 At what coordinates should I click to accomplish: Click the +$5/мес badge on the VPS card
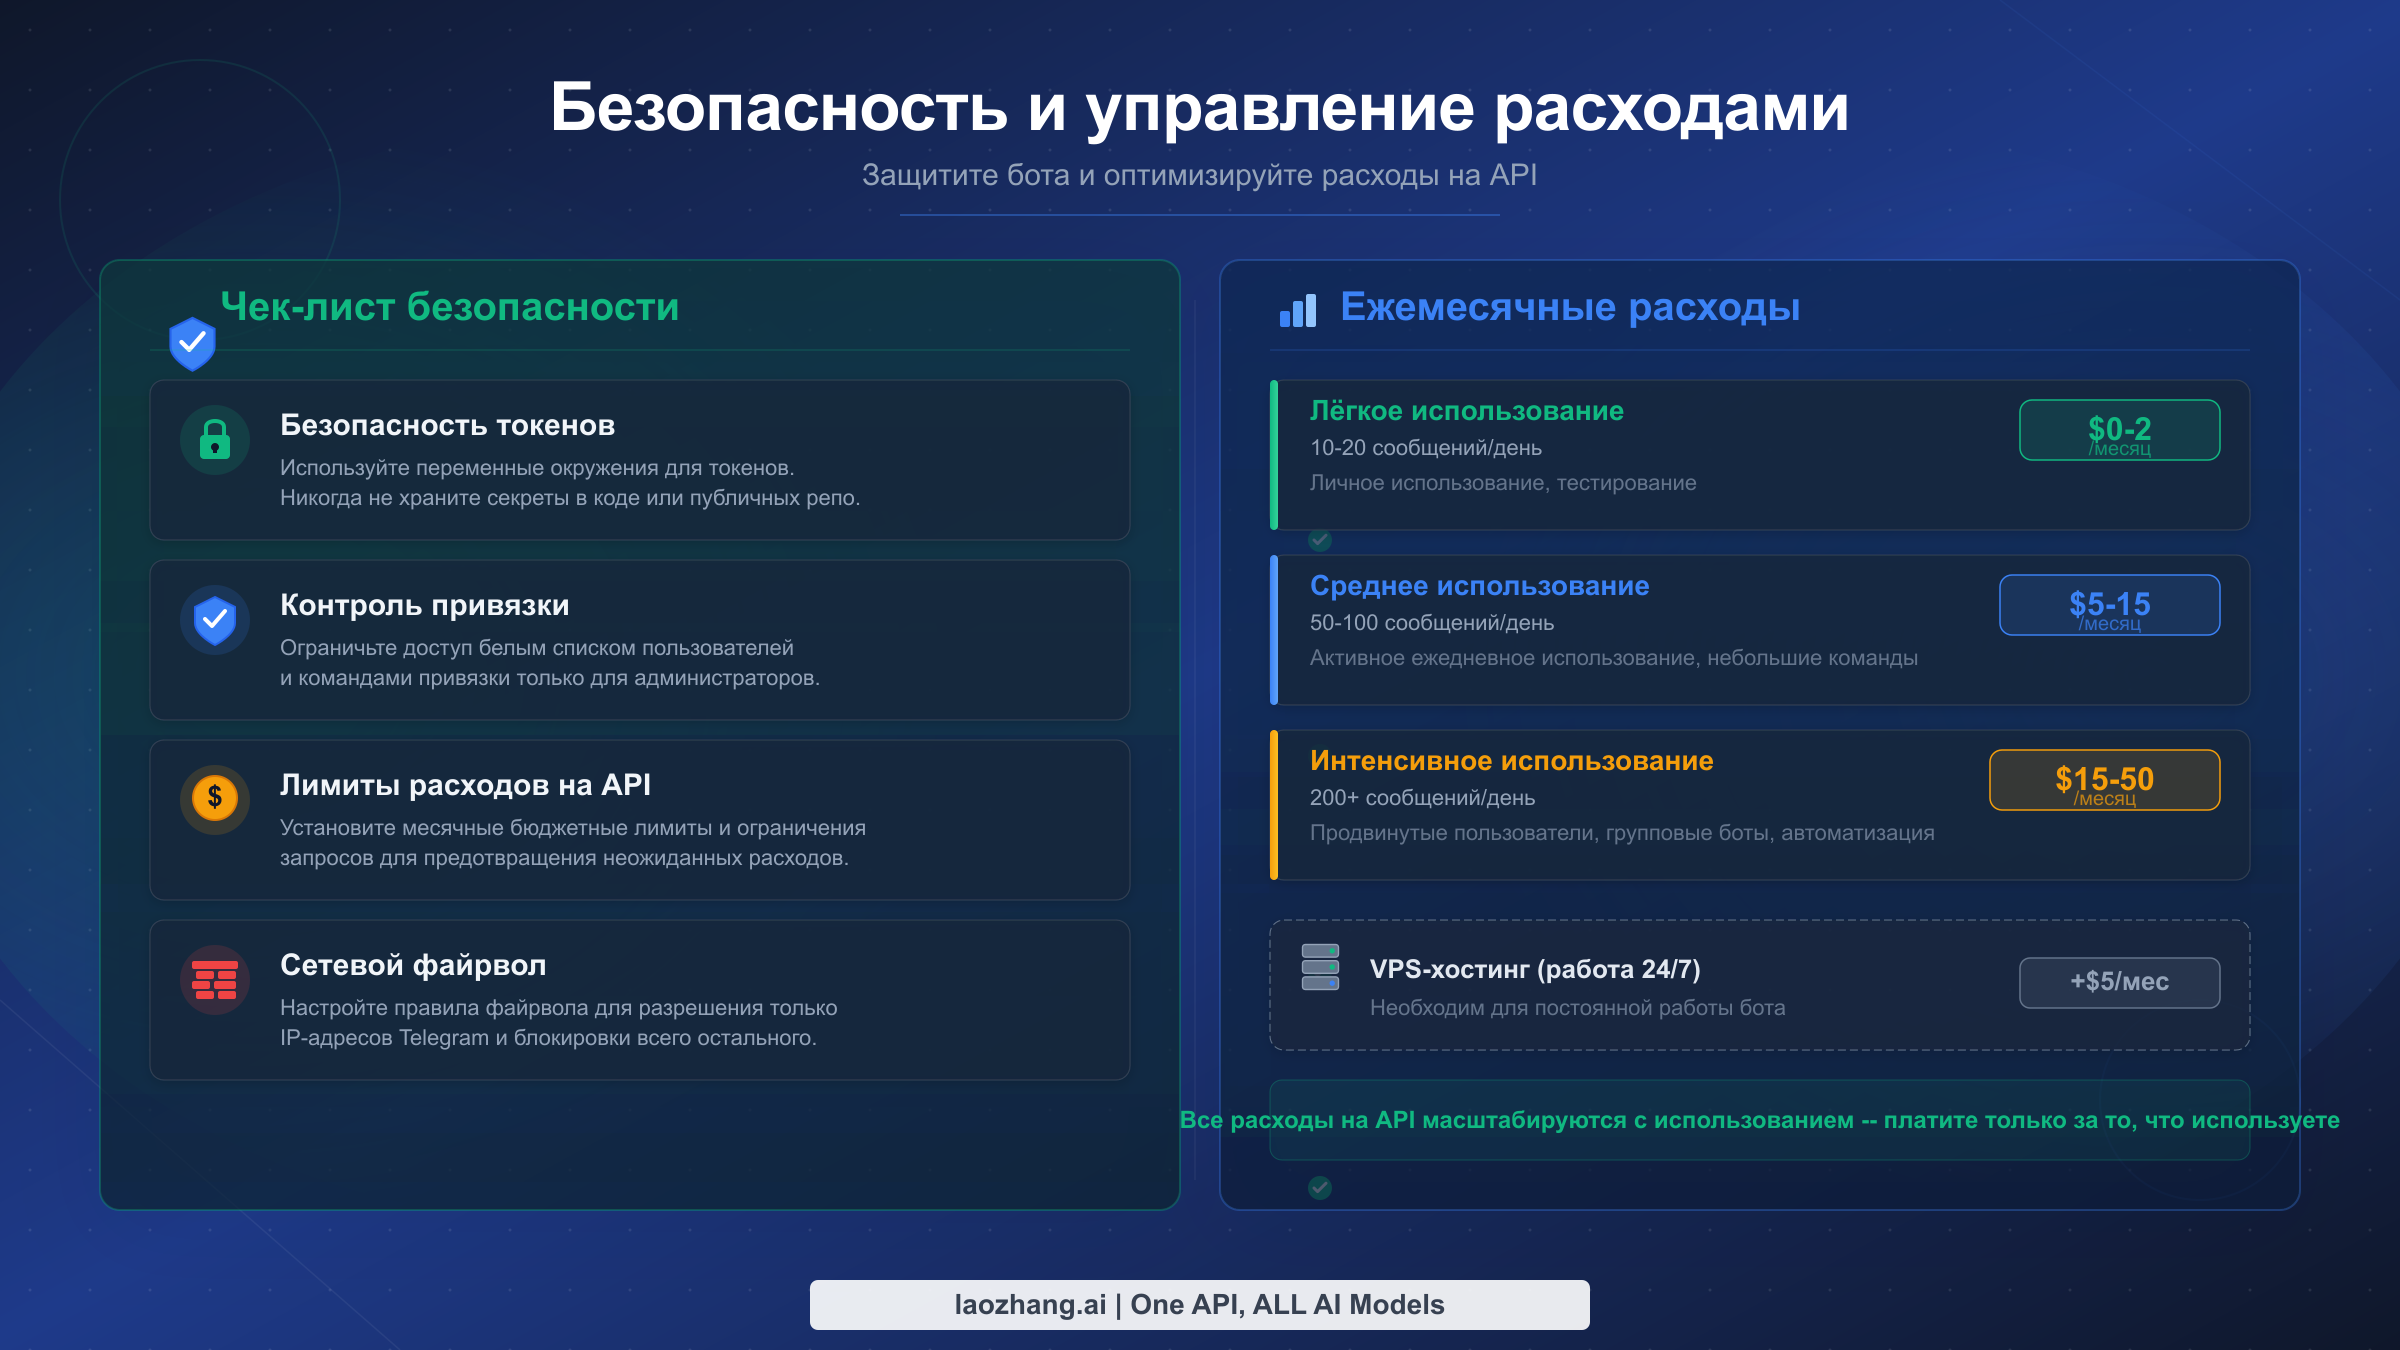click(2118, 982)
